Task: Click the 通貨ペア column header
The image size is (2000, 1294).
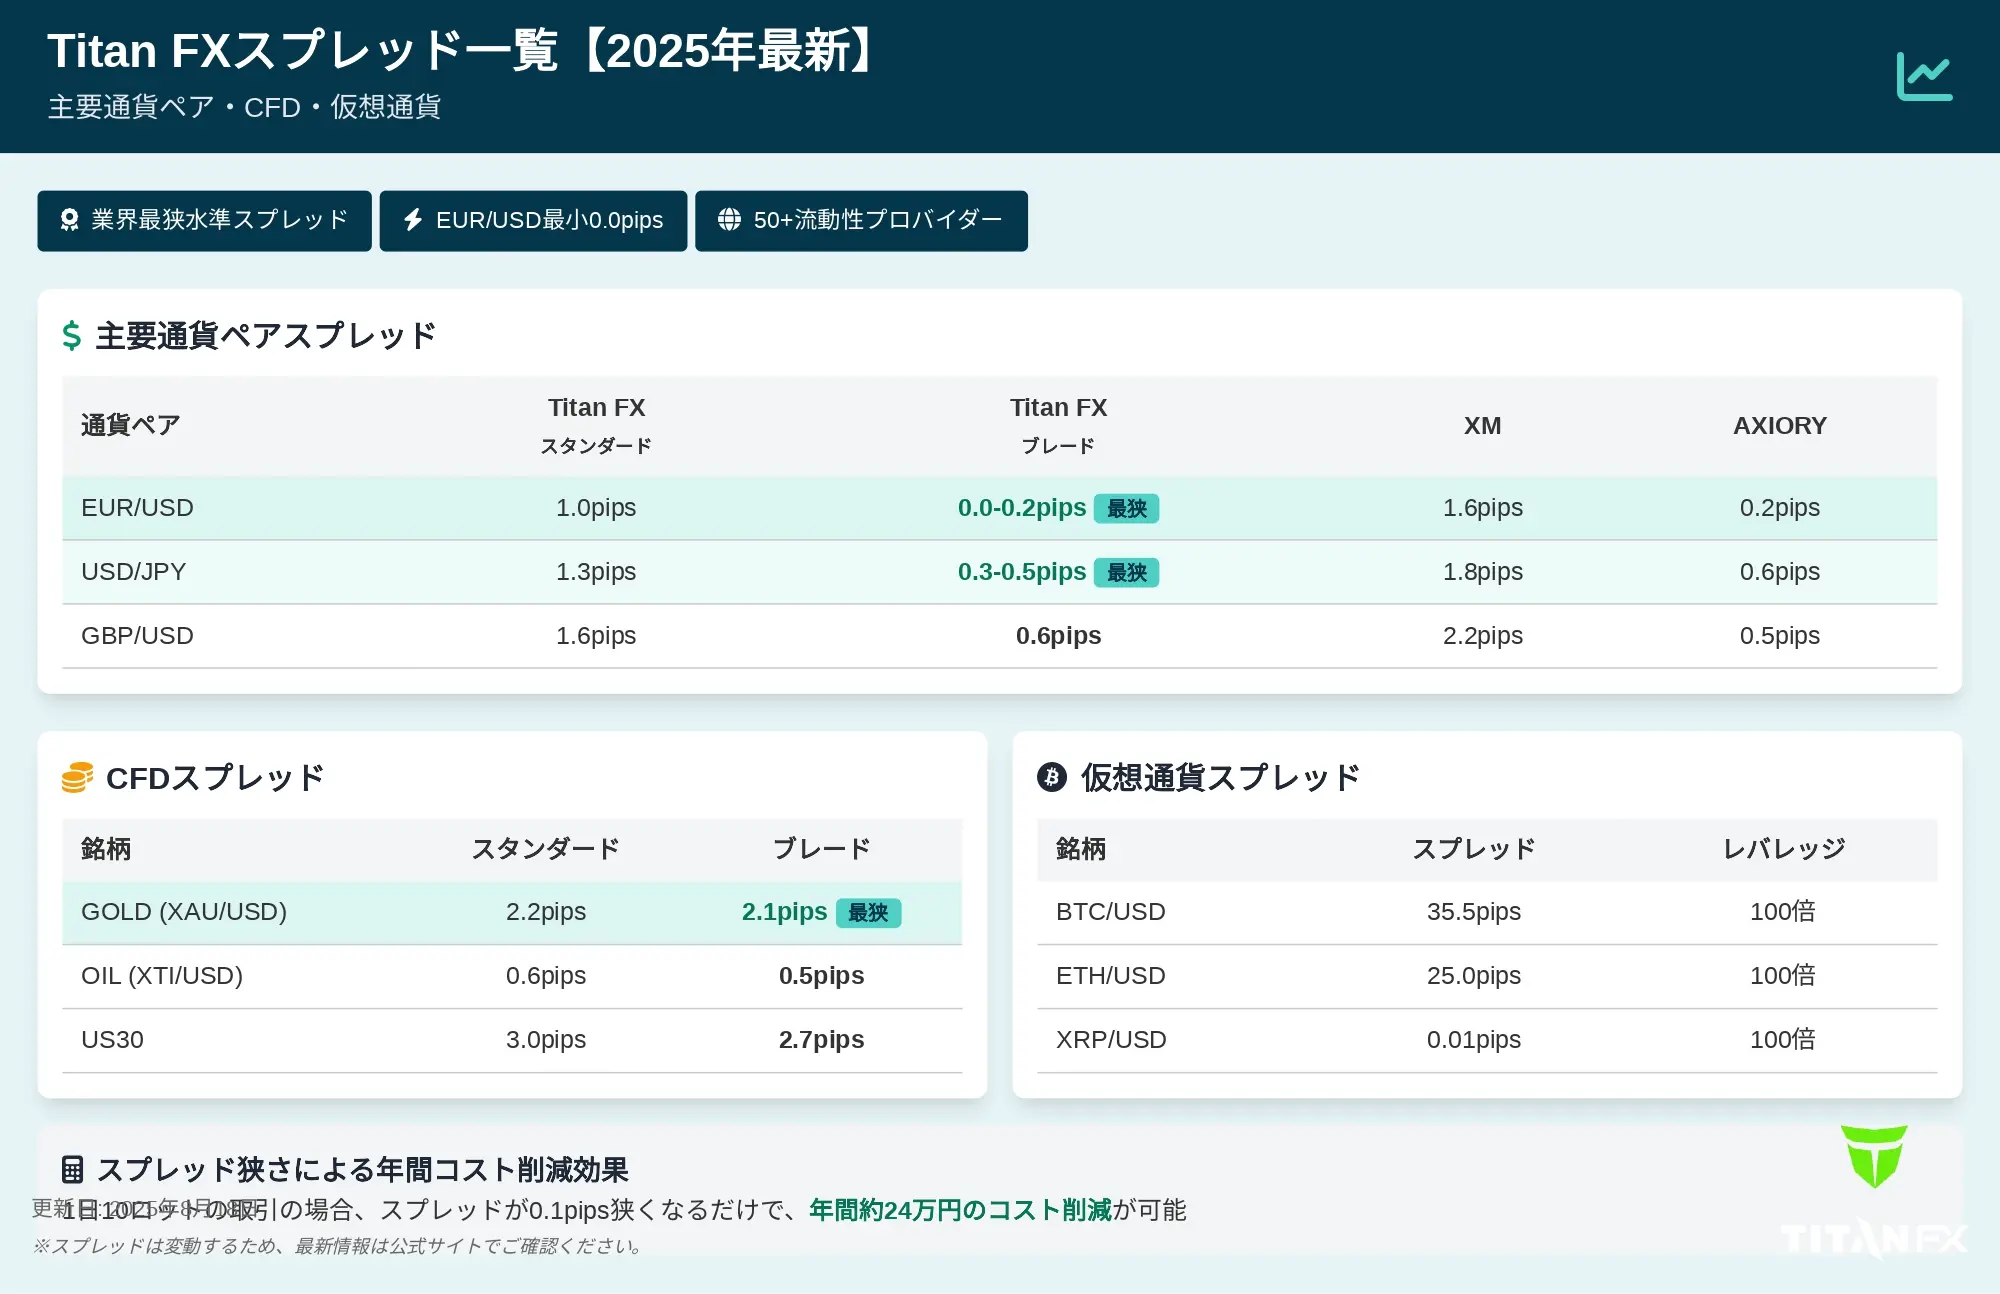Action: (x=131, y=425)
